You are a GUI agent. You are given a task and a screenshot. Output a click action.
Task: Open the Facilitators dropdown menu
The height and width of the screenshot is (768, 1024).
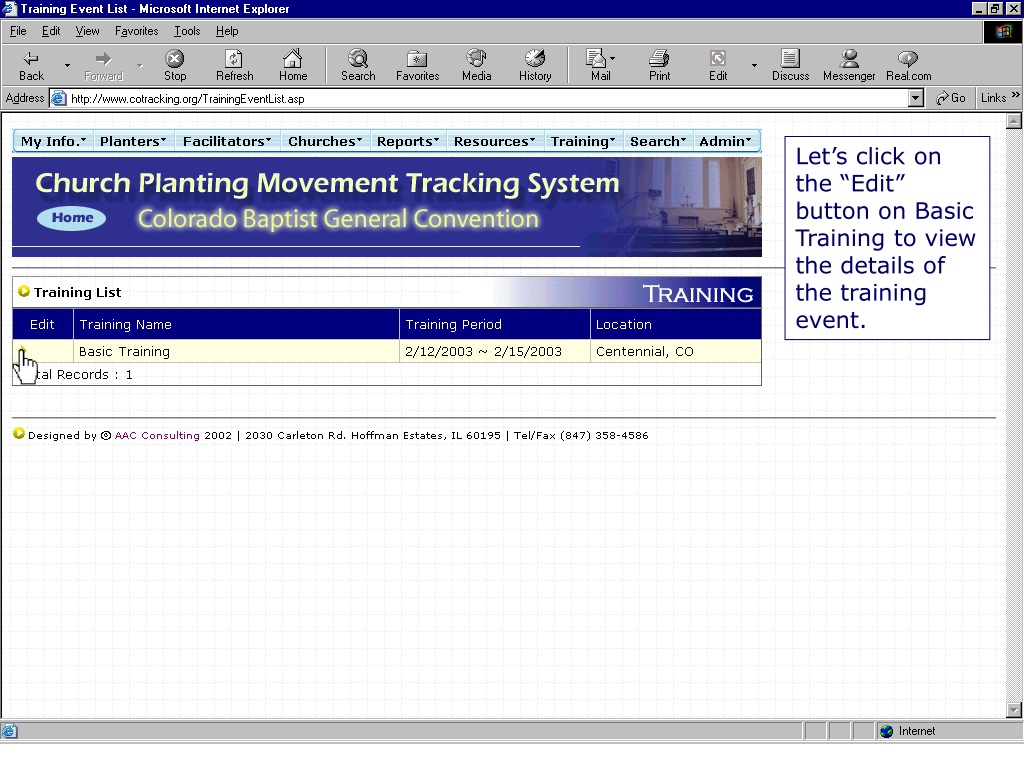[x=227, y=141]
